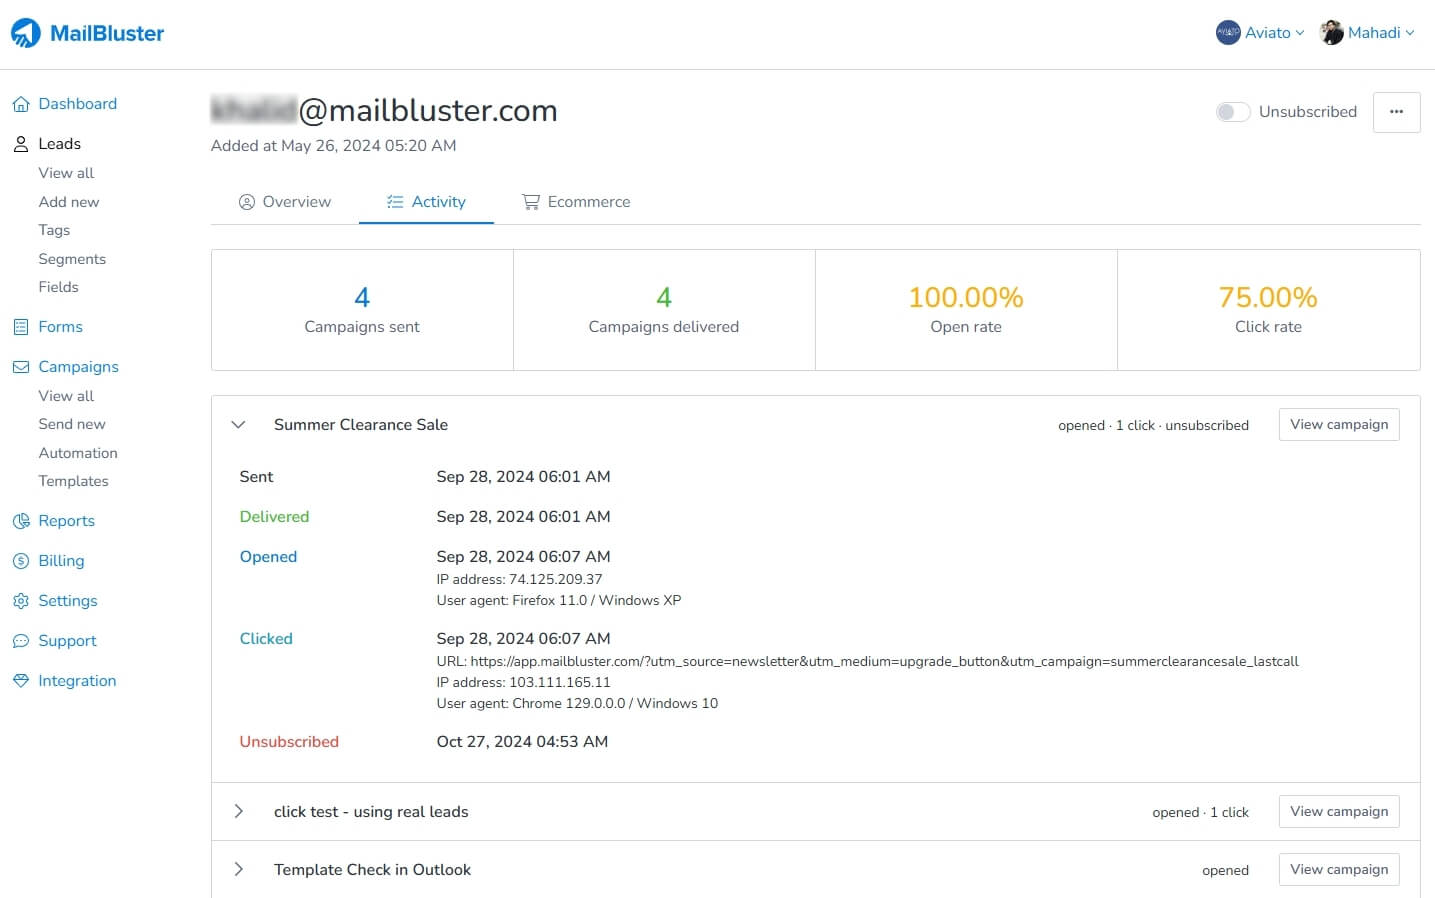
Task: Open the Integration section
Action: tap(76, 680)
